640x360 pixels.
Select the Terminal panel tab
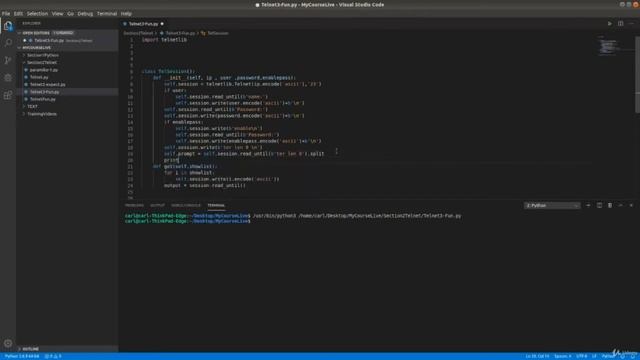click(216, 205)
